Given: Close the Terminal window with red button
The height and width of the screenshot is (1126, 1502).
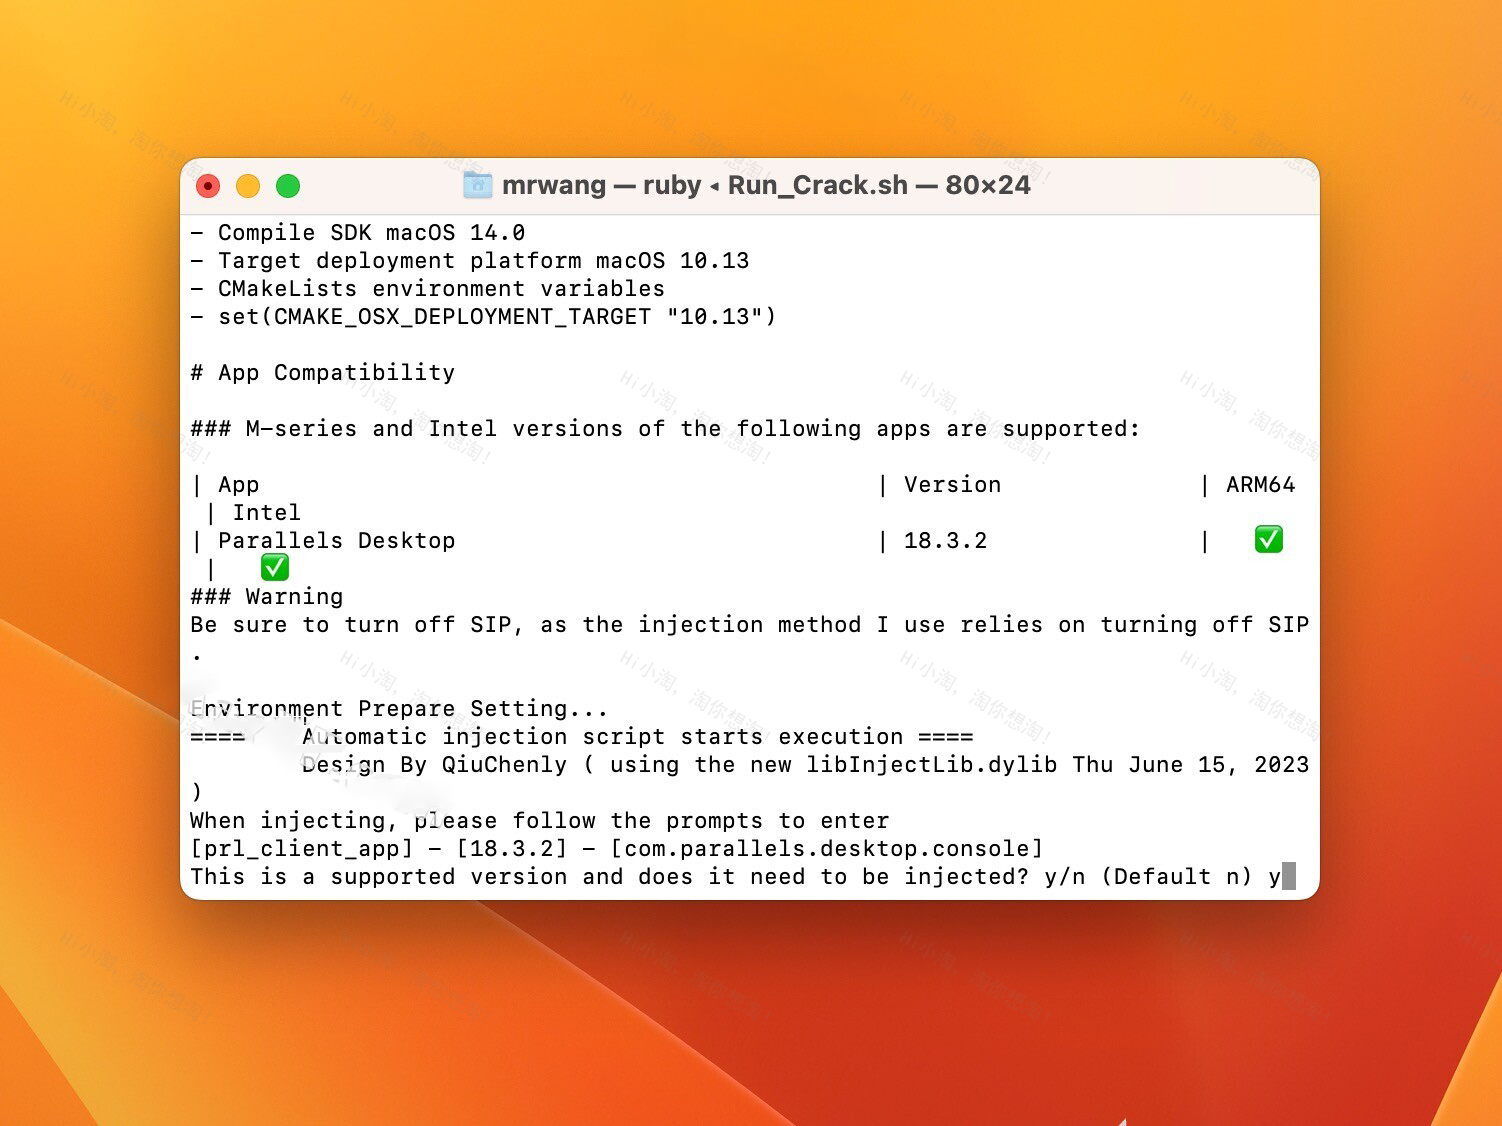Looking at the screenshot, I should 208,186.
